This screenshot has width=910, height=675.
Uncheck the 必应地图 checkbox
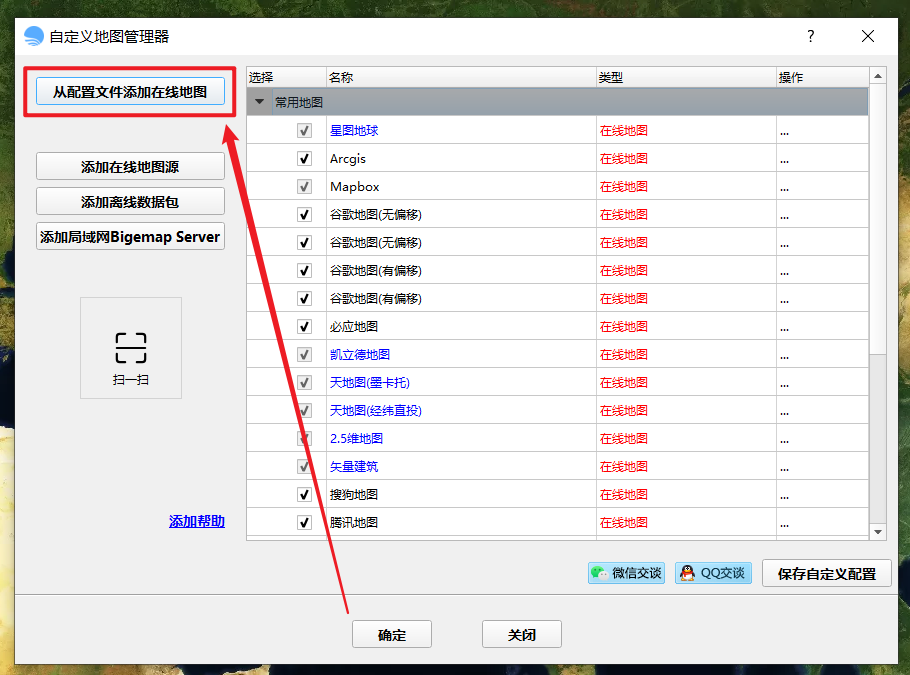(304, 326)
